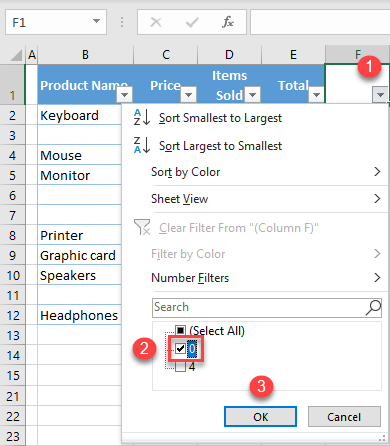Open the Items Sold filter dropdown
390x446 pixels.
[x=253, y=95]
